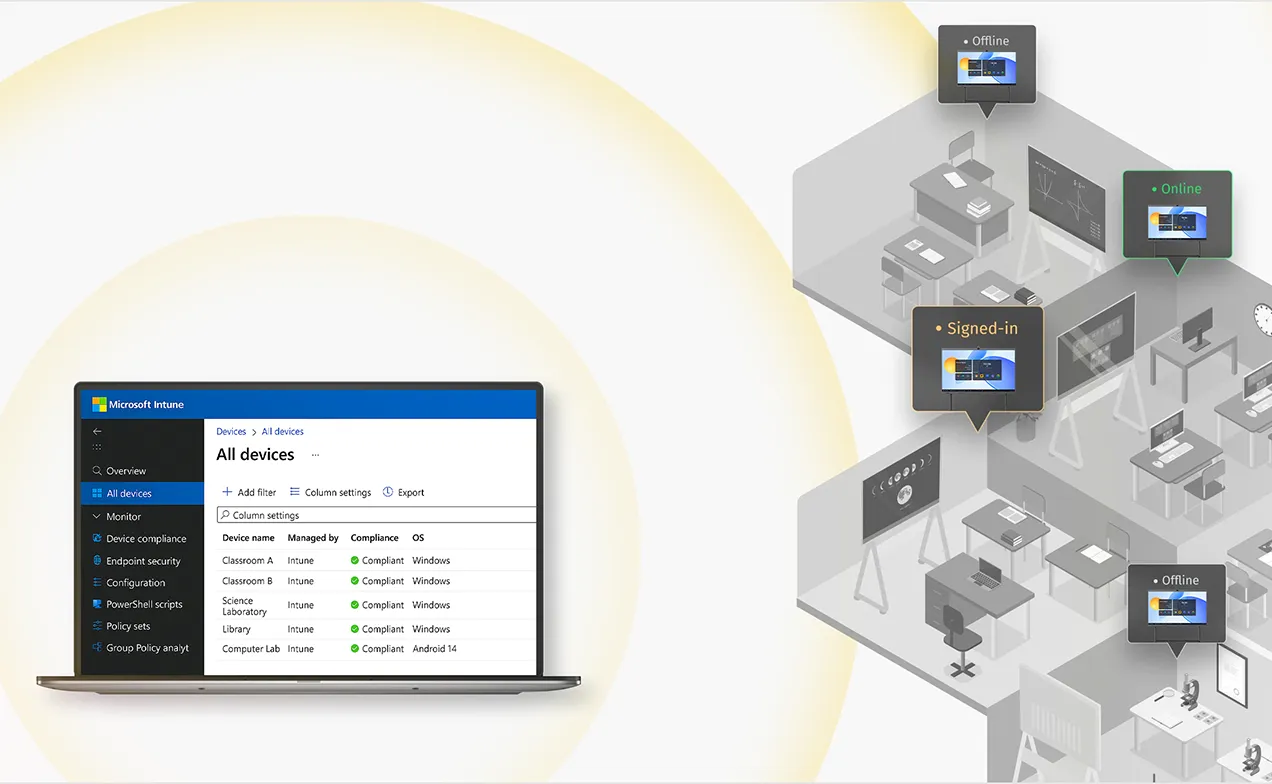This screenshot has height=784, width=1272.
Task: Click Intune in the Classroom B row
Action: click(301, 581)
